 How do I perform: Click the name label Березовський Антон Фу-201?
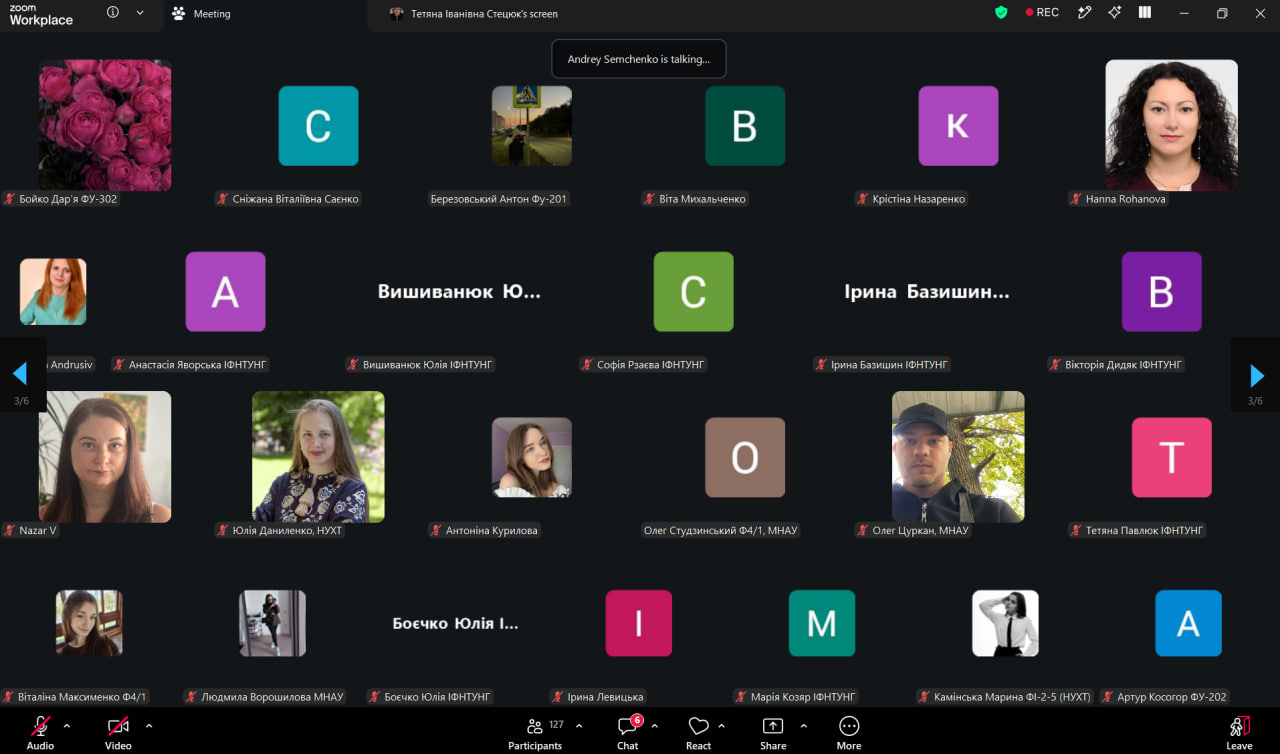[x=498, y=199]
